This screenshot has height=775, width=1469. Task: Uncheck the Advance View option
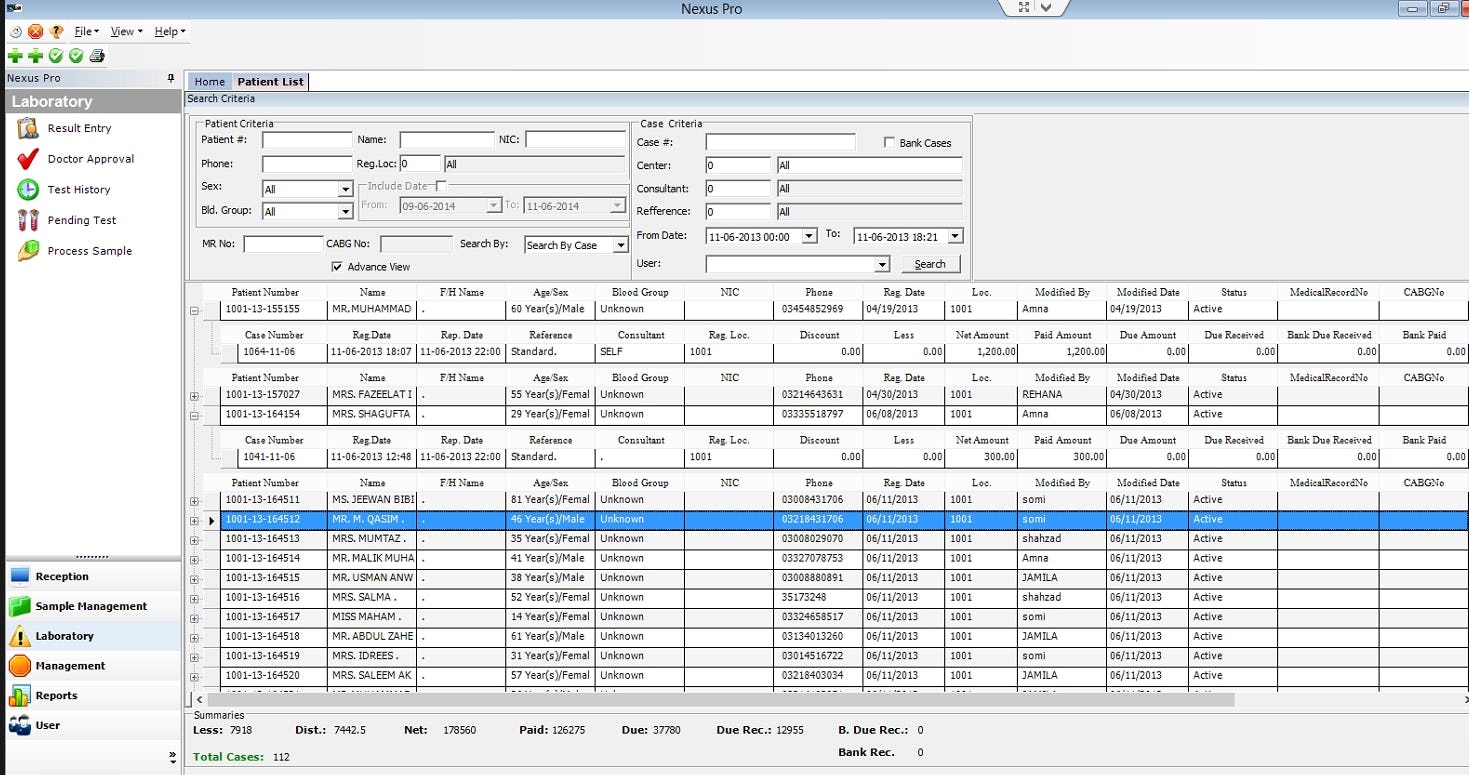(337, 266)
